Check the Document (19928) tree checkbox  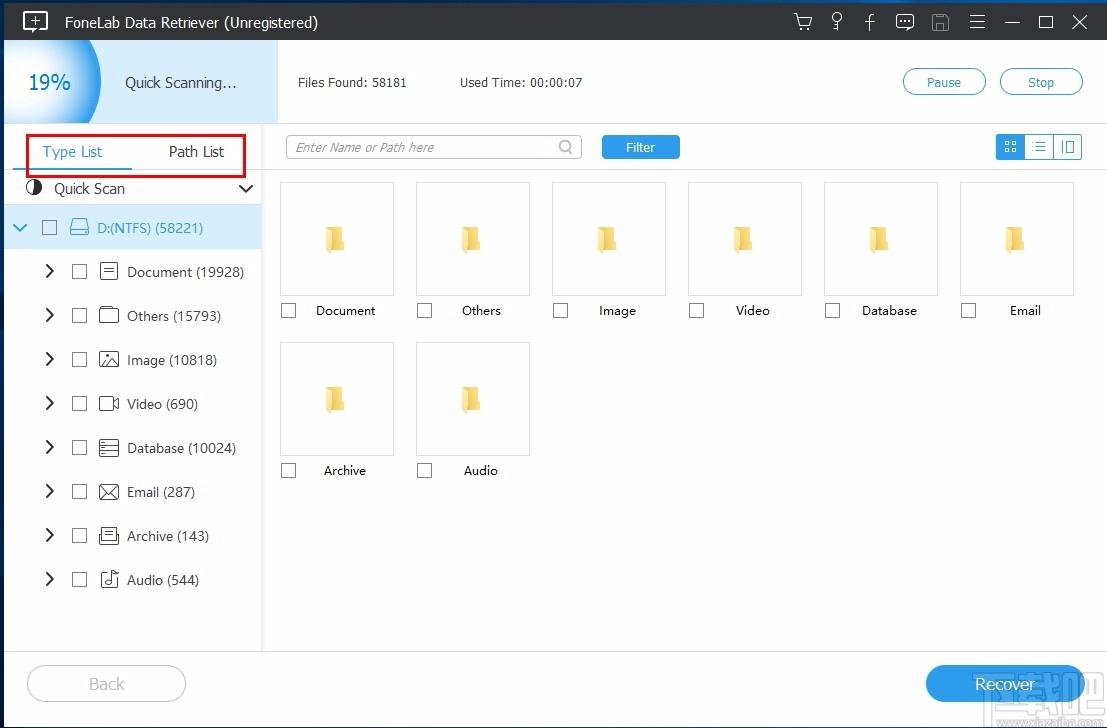click(x=79, y=271)
